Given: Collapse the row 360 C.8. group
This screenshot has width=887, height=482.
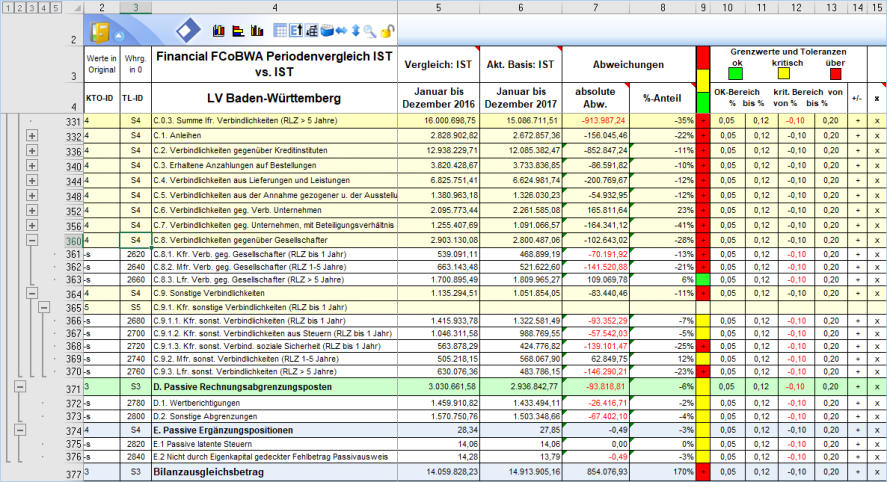Looking at the screenshot, I should coord(31,240).
